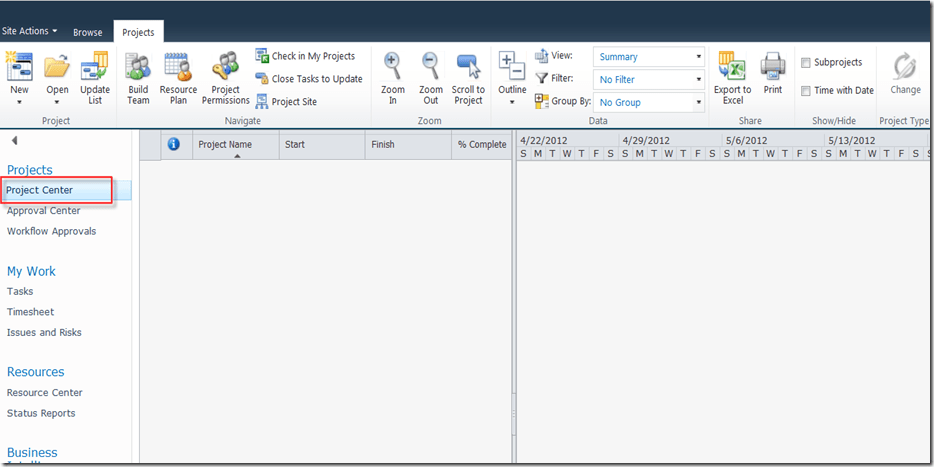The image size is (934, 467).
Task: Open the Approval Center link
Action: (44, 211)
